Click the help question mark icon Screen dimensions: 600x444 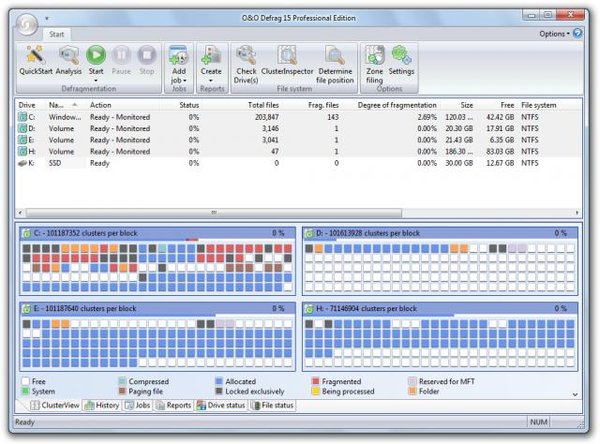point(577,33)
